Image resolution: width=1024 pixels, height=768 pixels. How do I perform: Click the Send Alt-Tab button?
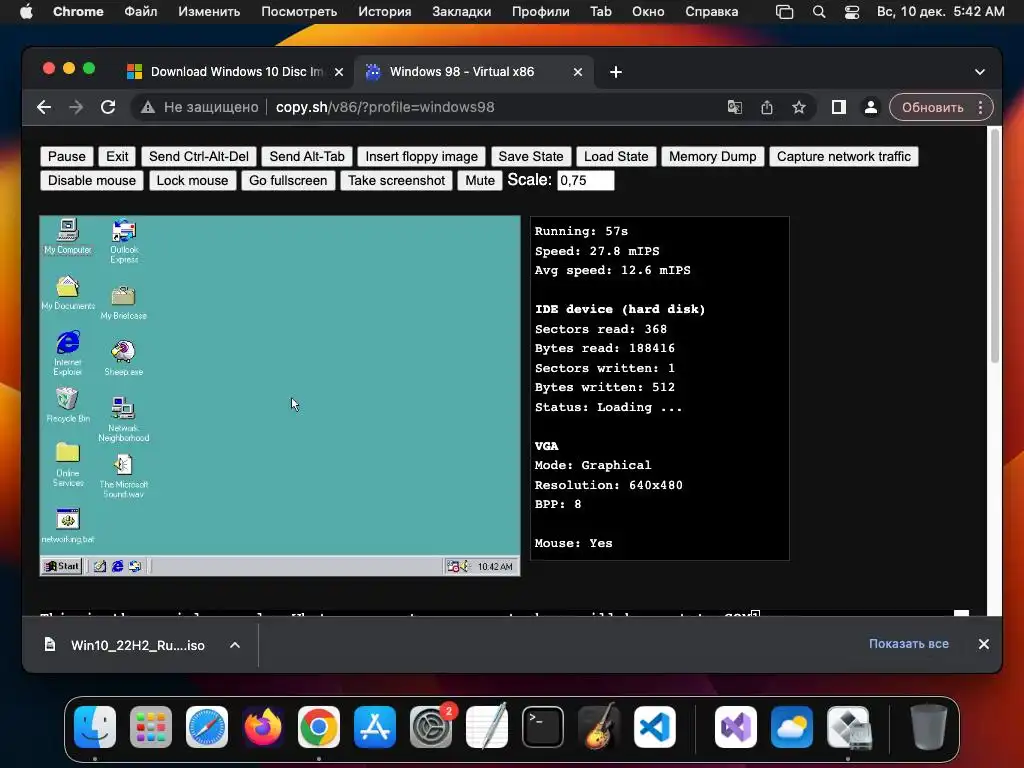pyautogui.click(x=307, y=156)
